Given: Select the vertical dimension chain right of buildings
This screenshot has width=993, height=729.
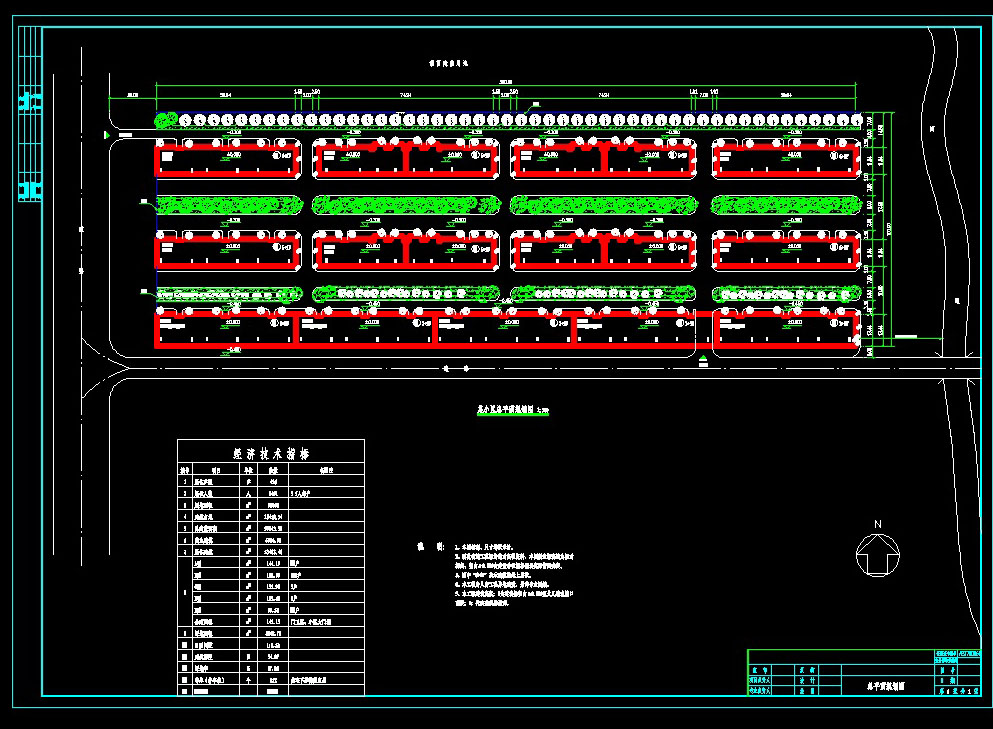Looking at the screenshot, I should pos(870,232).
